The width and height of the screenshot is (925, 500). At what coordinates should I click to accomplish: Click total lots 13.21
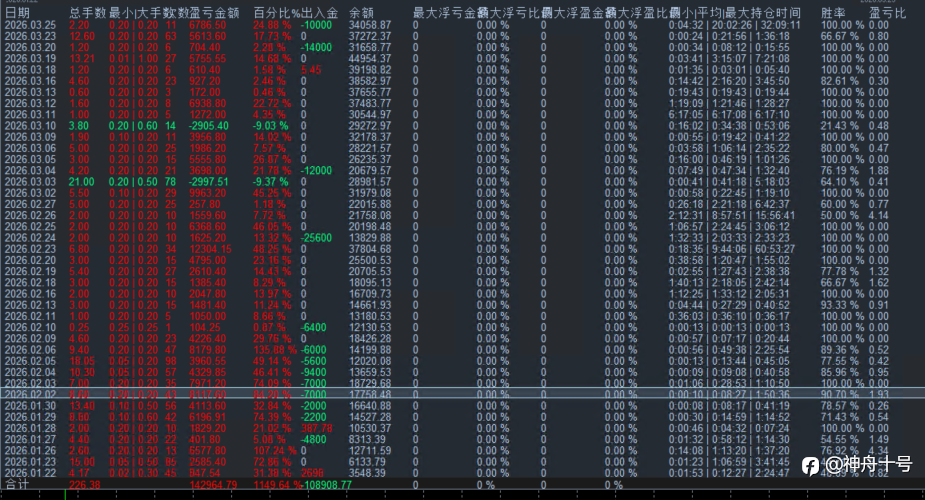81,59
